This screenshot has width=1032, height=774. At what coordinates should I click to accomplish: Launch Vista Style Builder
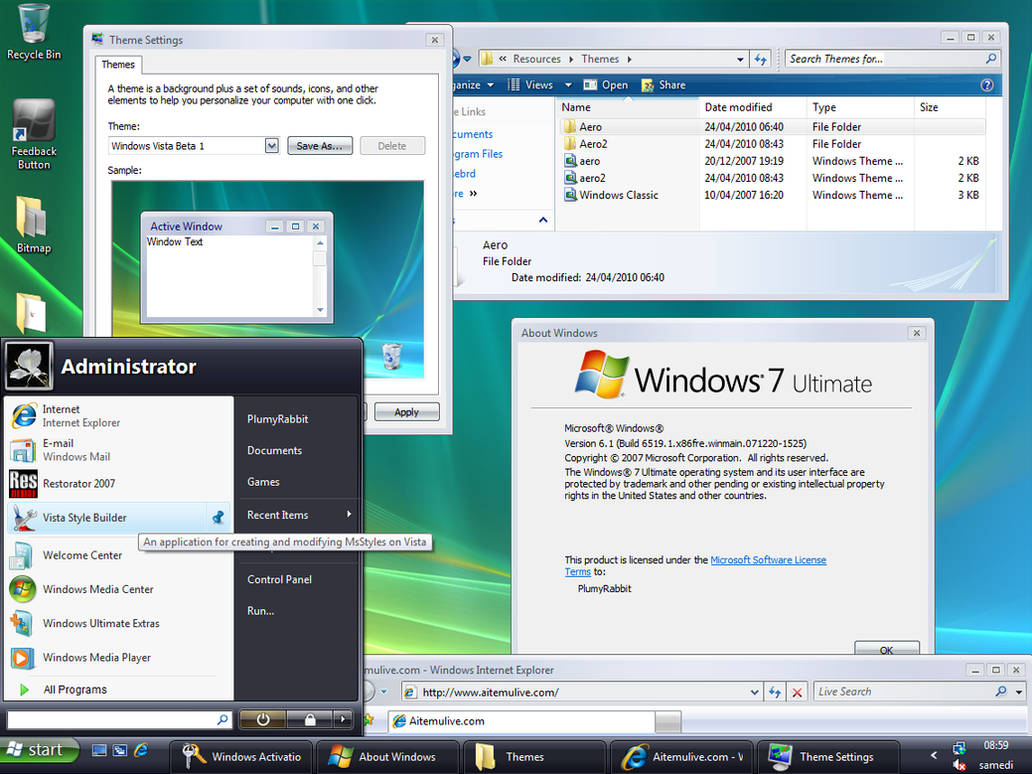(x=85, y=518)
